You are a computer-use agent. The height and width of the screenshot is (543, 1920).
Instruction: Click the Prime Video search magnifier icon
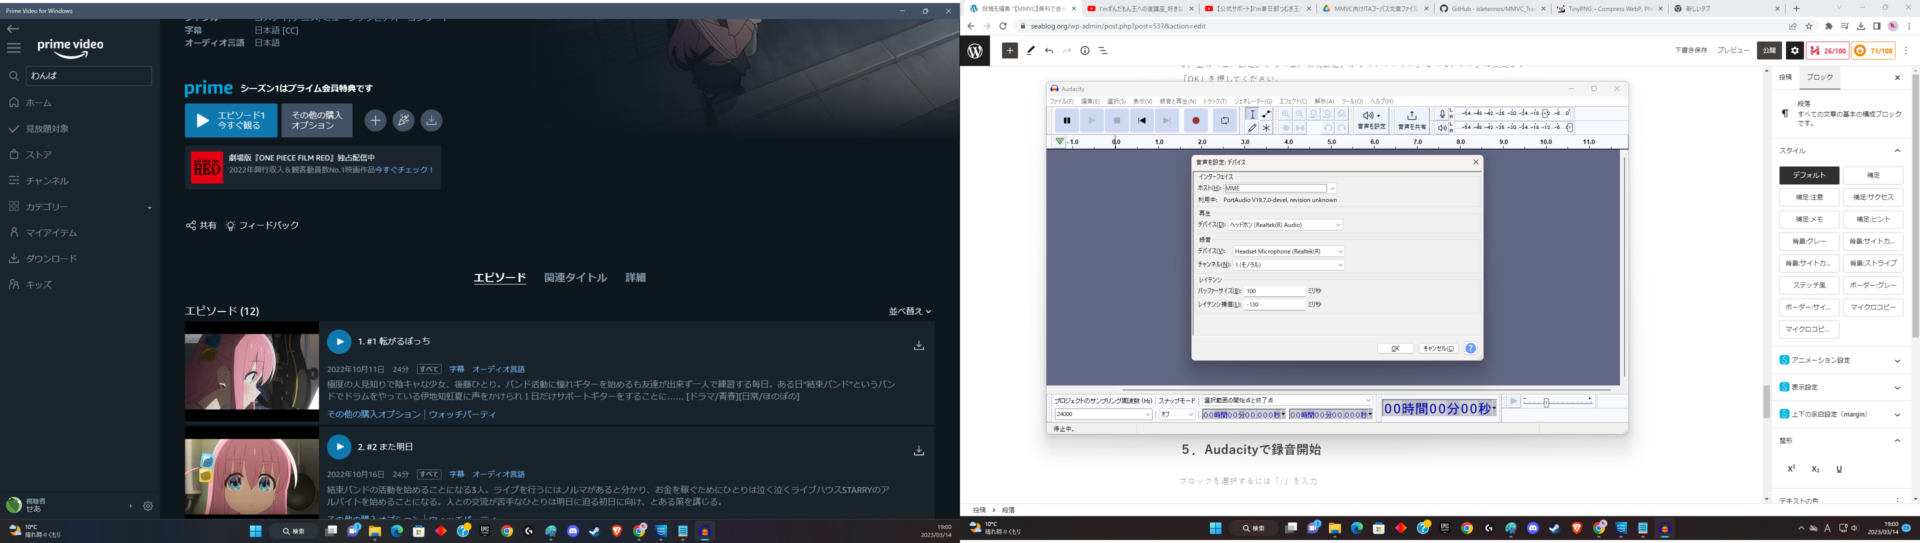[14, 76]
